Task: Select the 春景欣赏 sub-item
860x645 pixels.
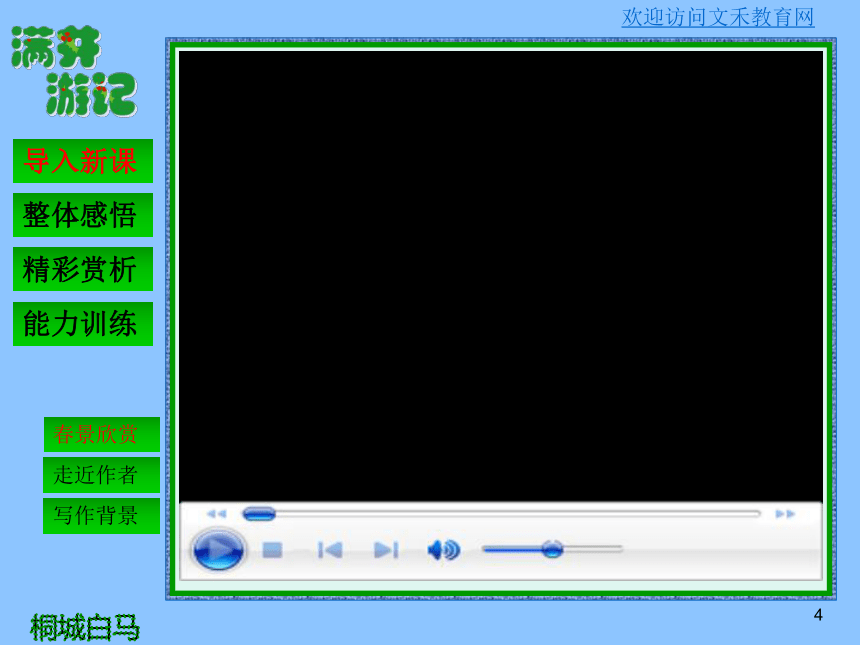Action: click(x=101, y=434)
